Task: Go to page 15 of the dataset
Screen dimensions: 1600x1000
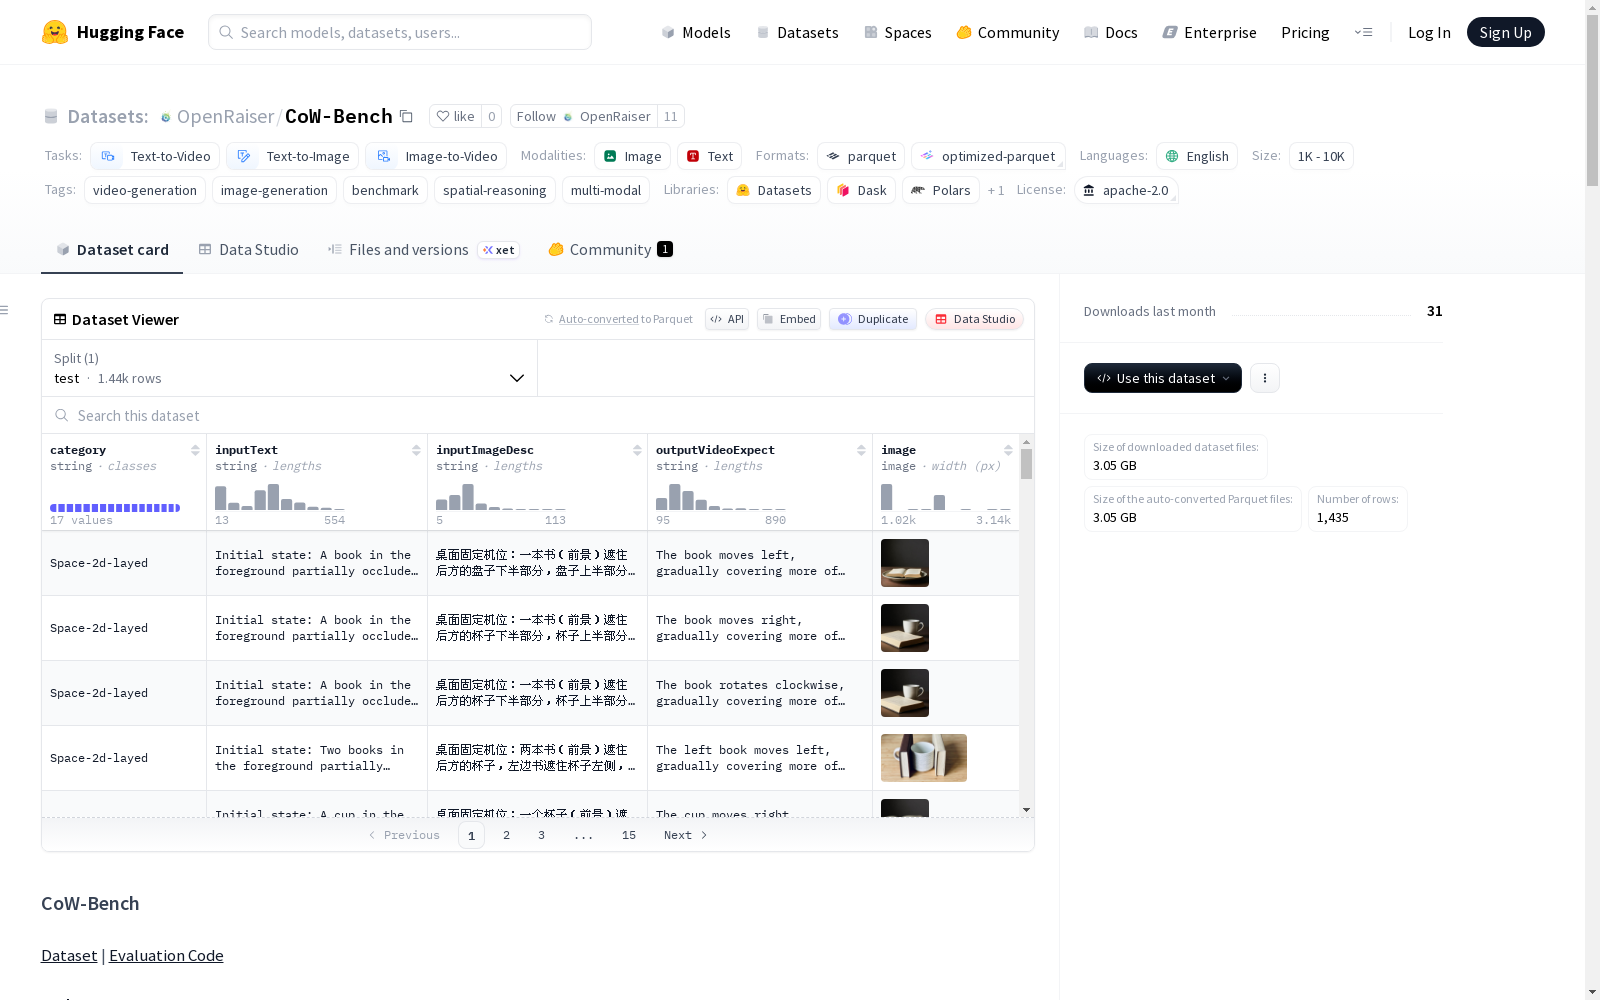Action: click(x=629, y=835)
